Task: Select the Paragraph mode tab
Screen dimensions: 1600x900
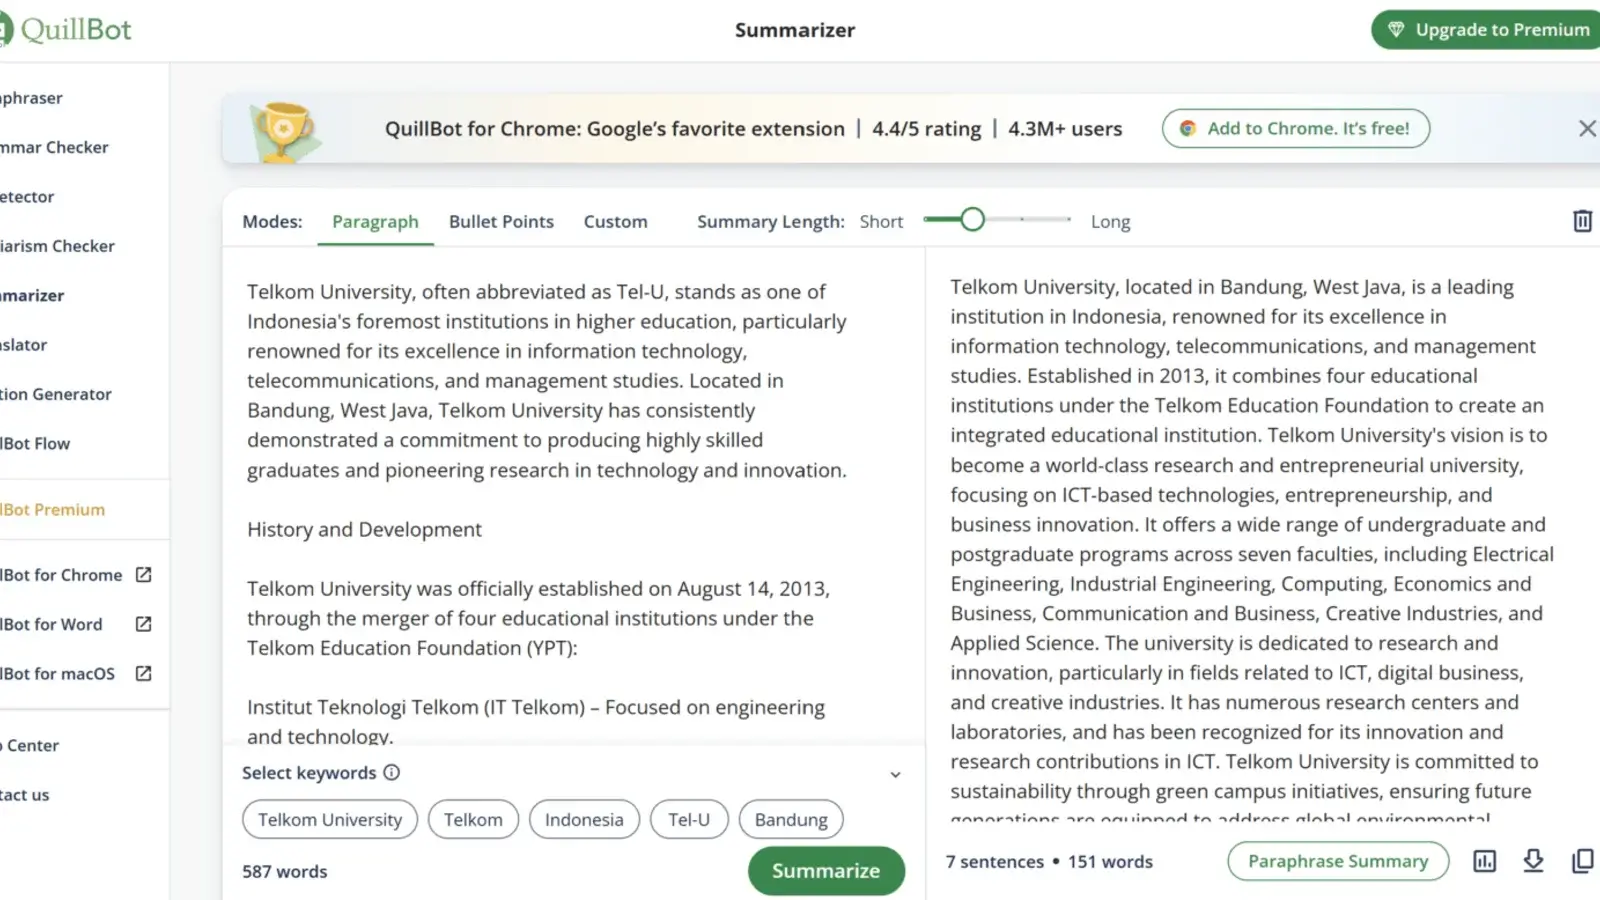Action: [375, 221]
